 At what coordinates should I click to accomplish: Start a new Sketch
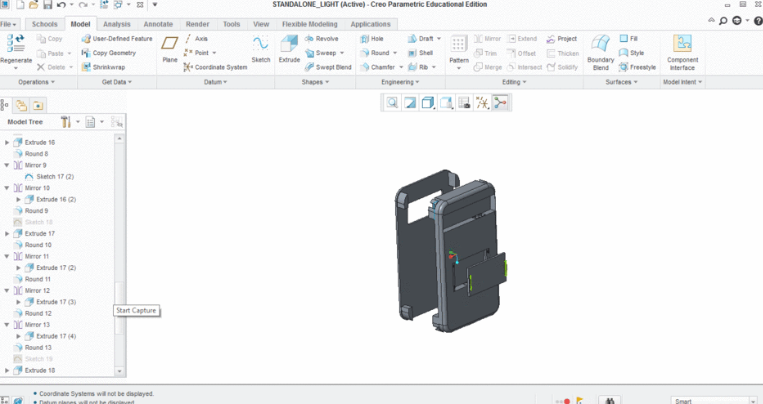tap(260, 49)
